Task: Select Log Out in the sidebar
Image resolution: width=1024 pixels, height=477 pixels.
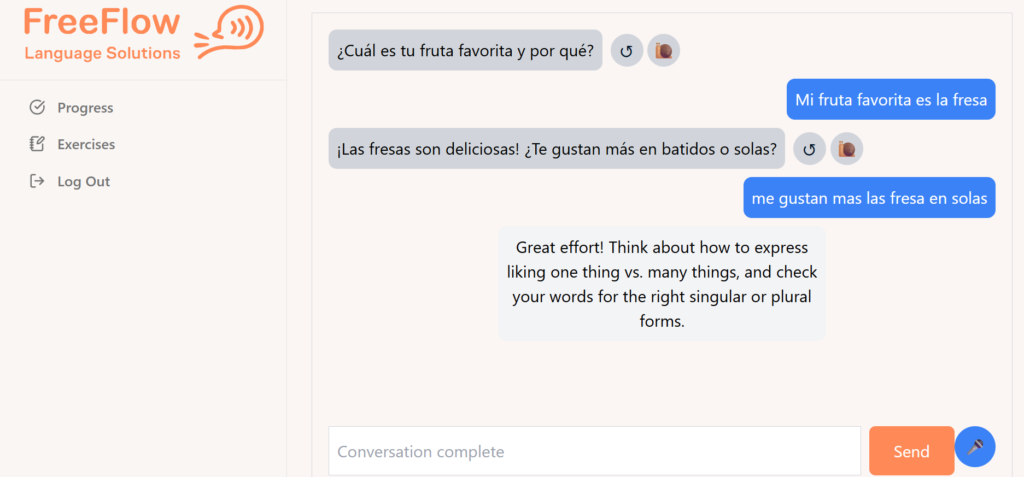Action: click(x=83, y=182)
